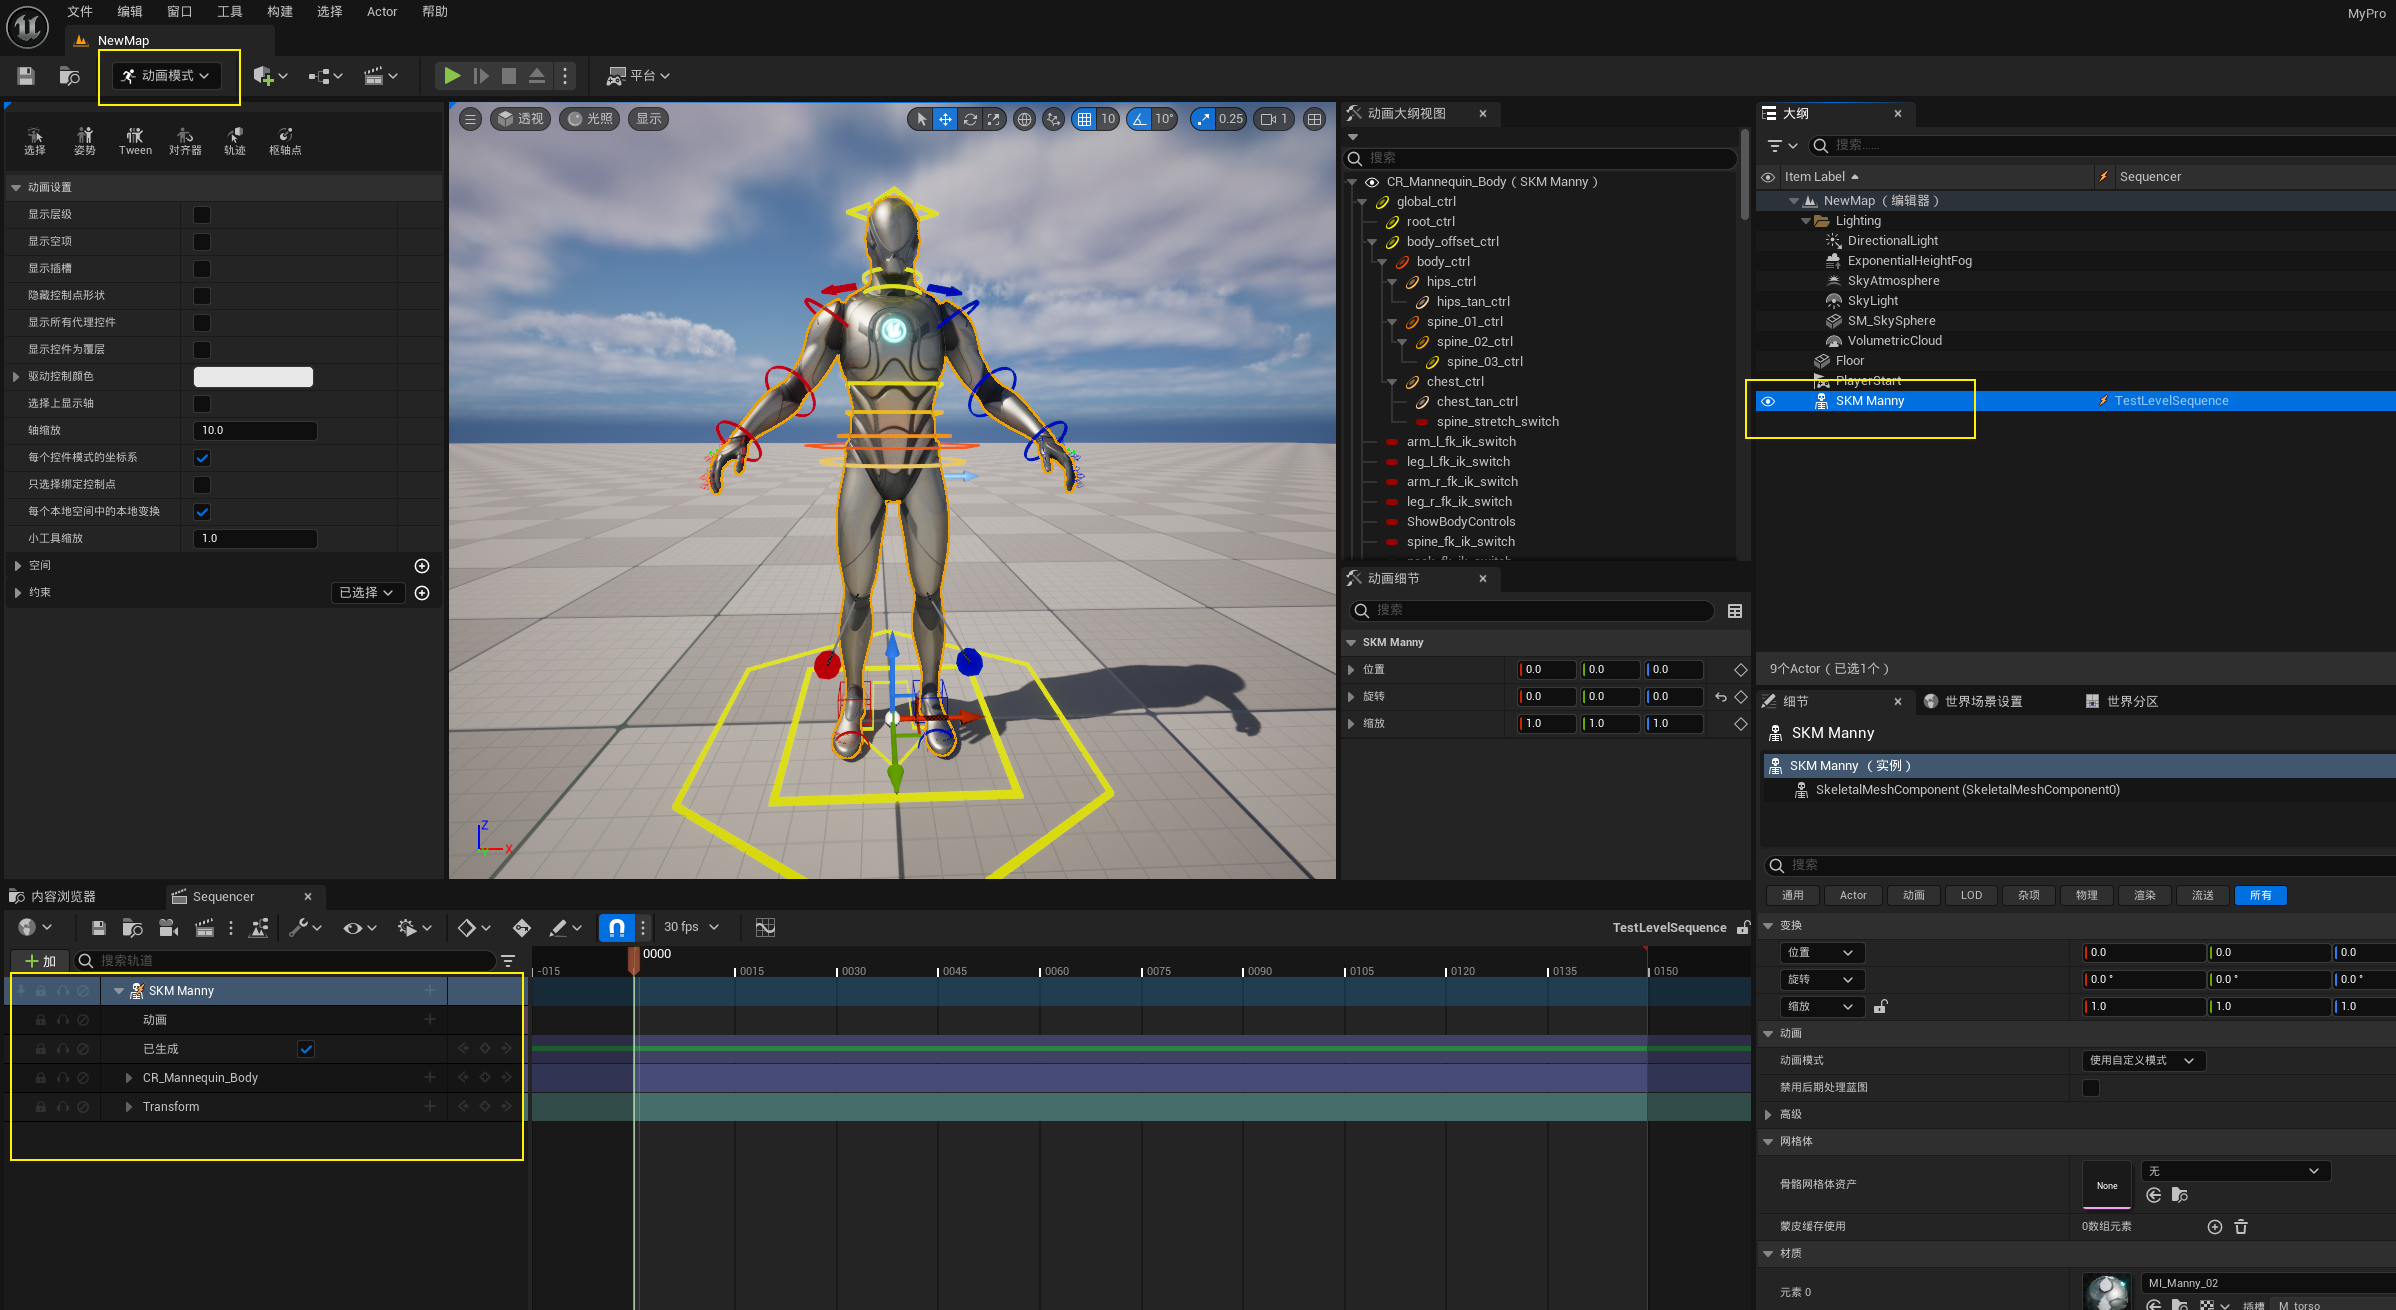
Task: Uncheck the 已生成 track checkbox
Action: [306, 1049]
